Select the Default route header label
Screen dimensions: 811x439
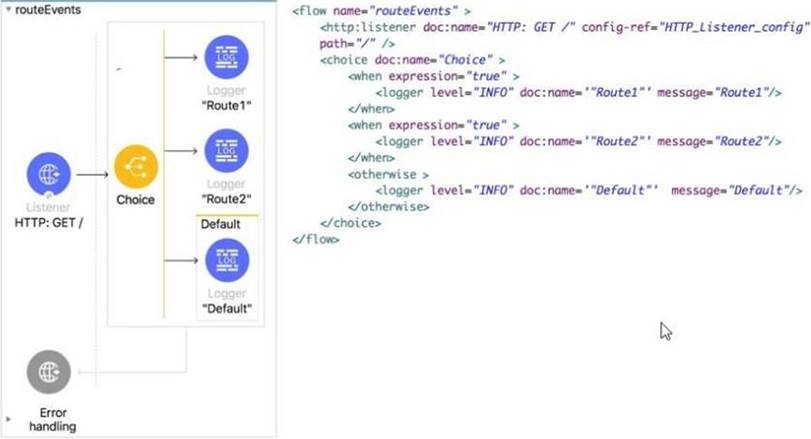[220, 224]
